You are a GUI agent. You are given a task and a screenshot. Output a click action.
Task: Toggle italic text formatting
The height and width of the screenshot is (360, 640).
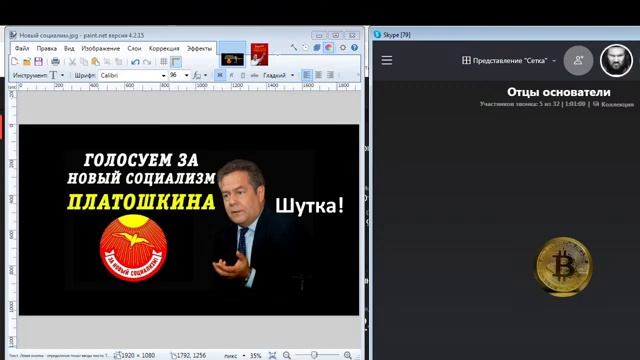231,75
